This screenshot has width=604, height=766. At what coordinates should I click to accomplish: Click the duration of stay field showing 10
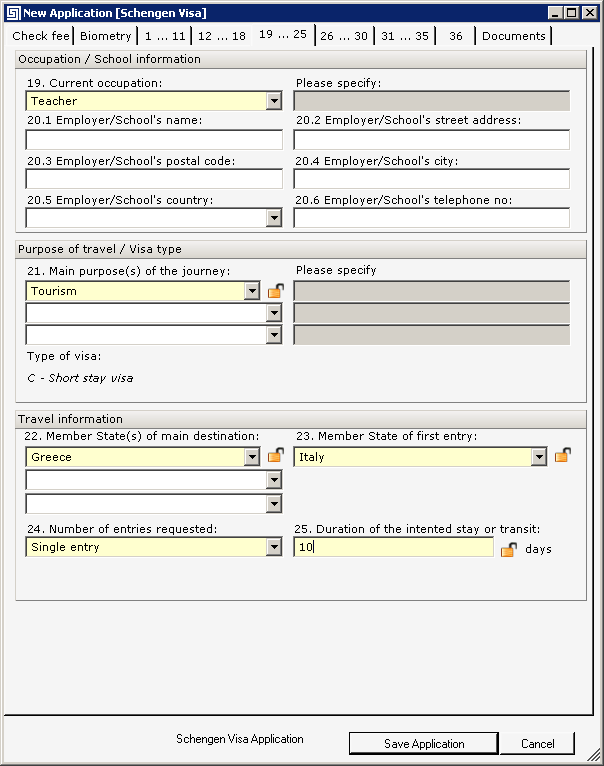tap(393, 547)
